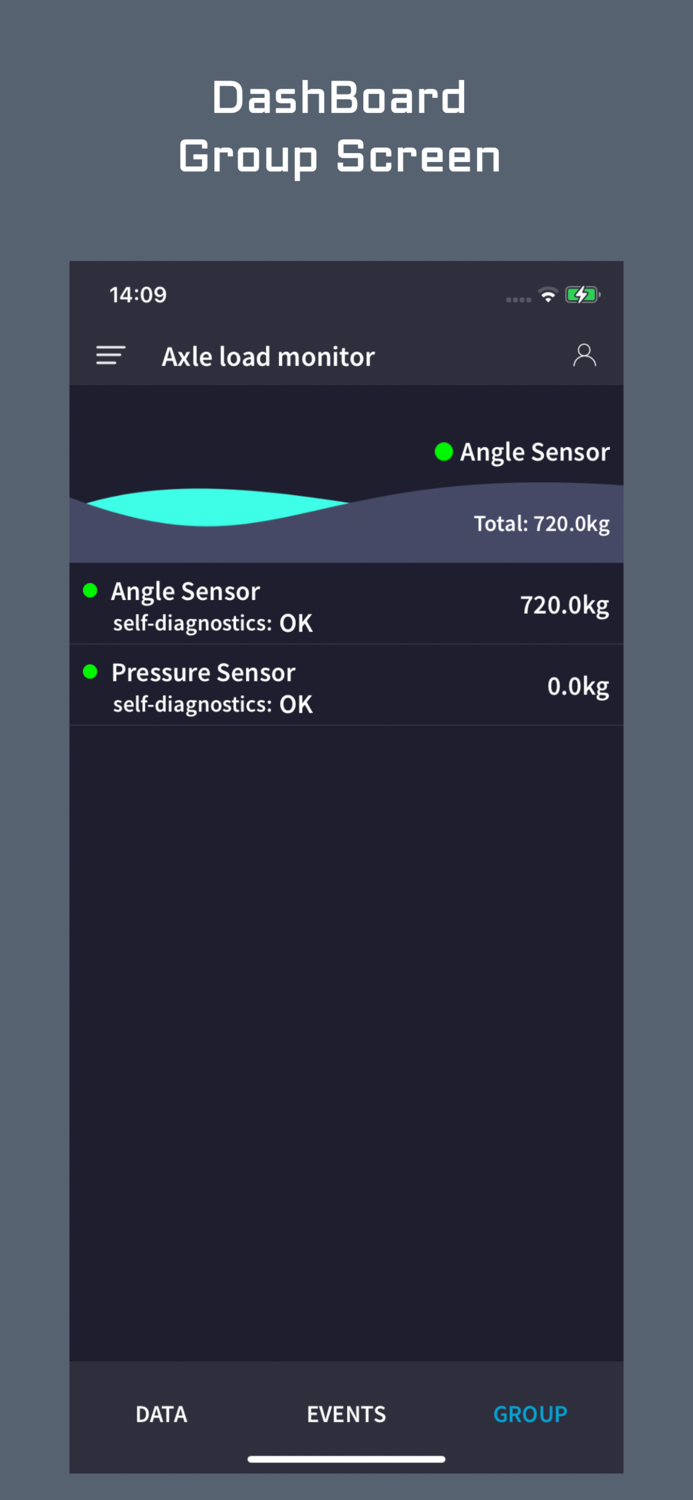Expand the chart legend above the graph
The image size is (693, 1500).
point(522,452)
